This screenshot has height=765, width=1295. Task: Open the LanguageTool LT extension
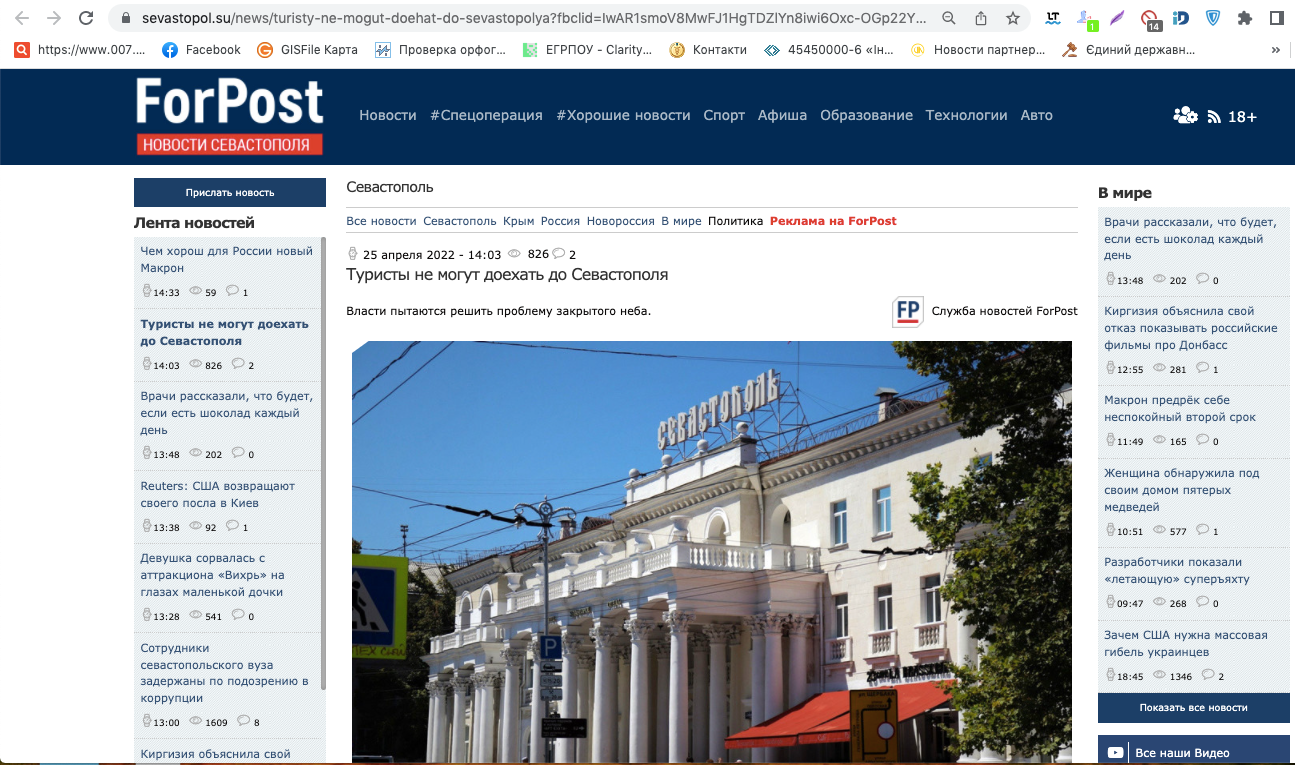pyautogui.click(x=1053, y=18)
